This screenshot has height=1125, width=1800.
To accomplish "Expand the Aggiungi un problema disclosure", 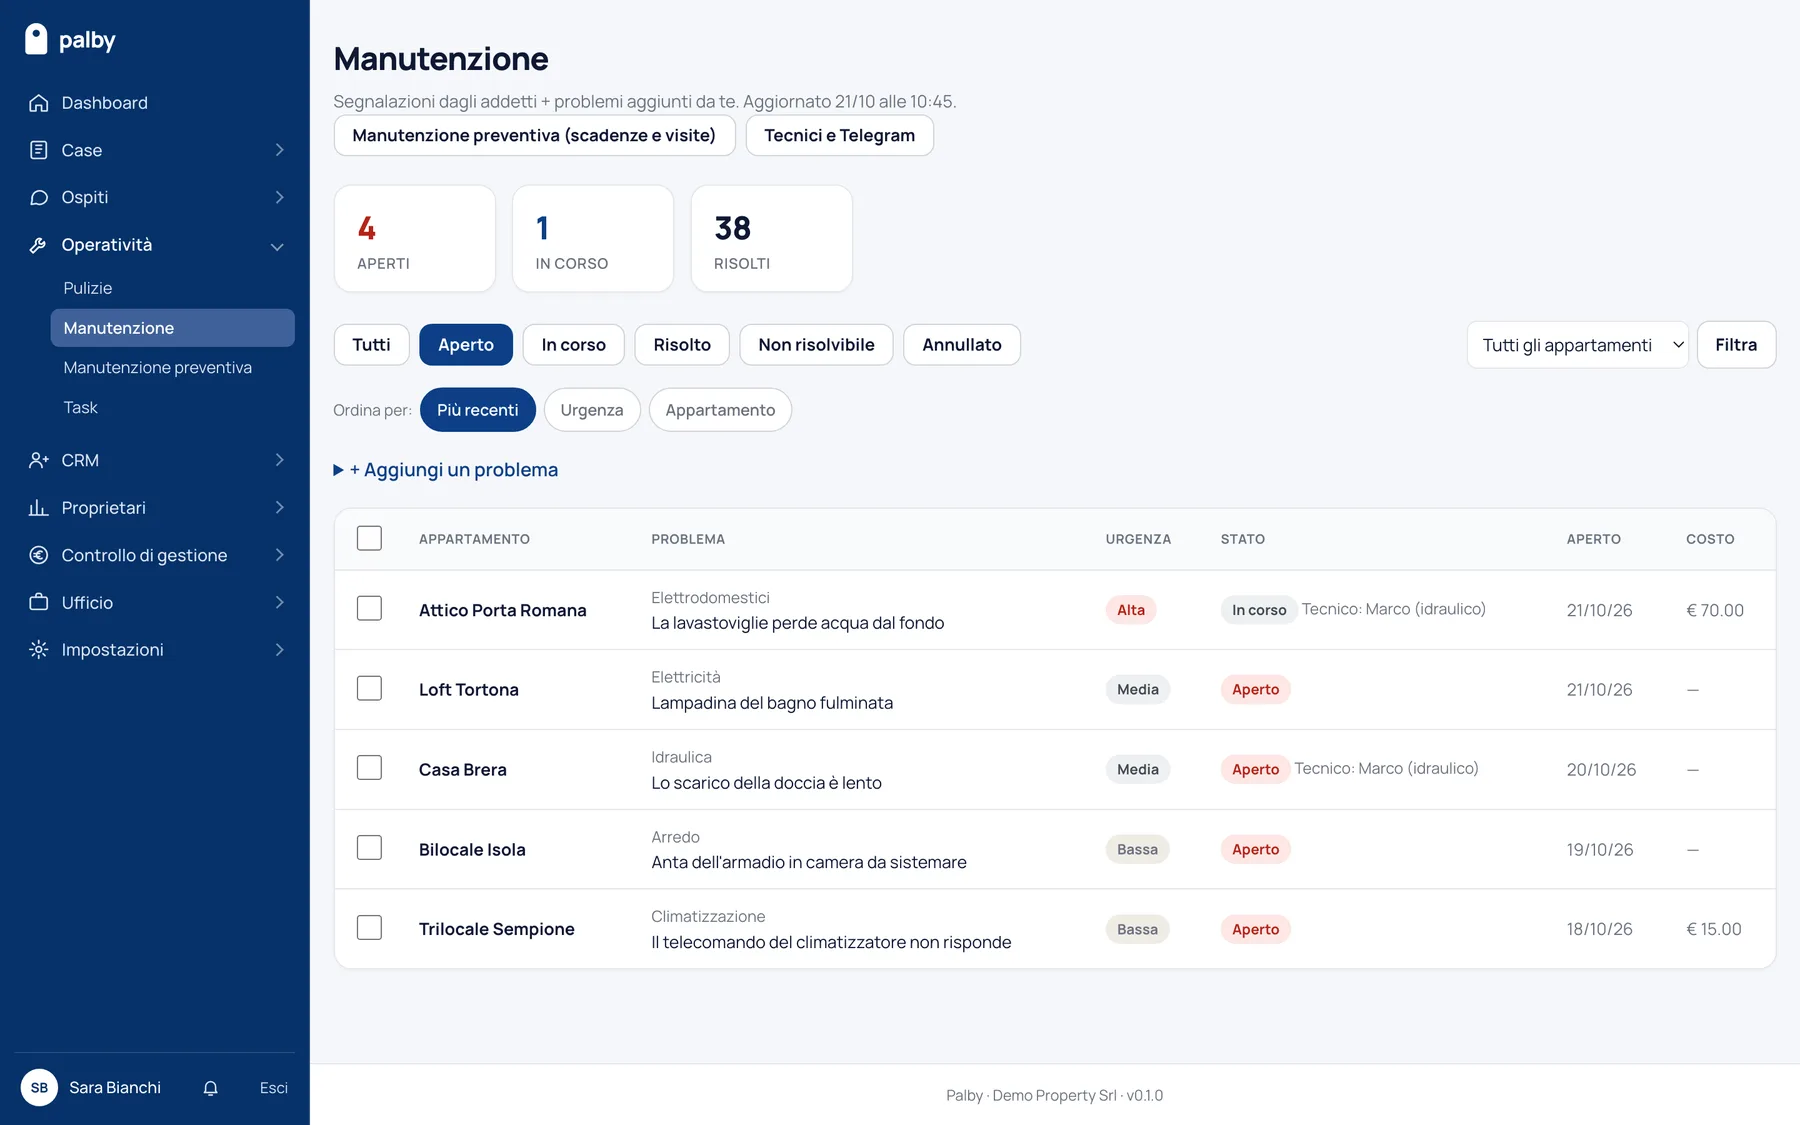I will click(x=446, y=470).
